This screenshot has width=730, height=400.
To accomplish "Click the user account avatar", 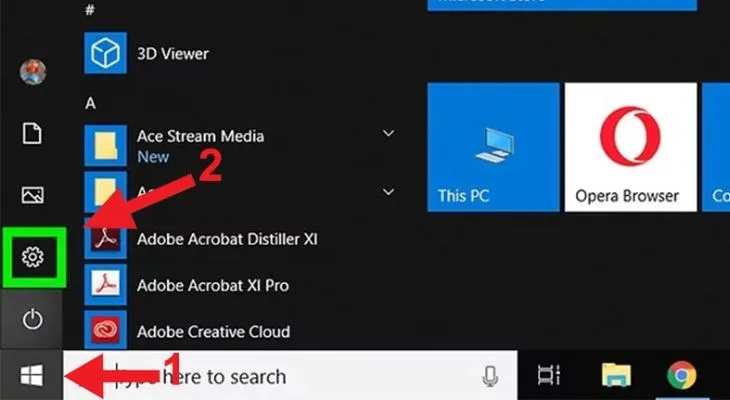I will 33,72.
